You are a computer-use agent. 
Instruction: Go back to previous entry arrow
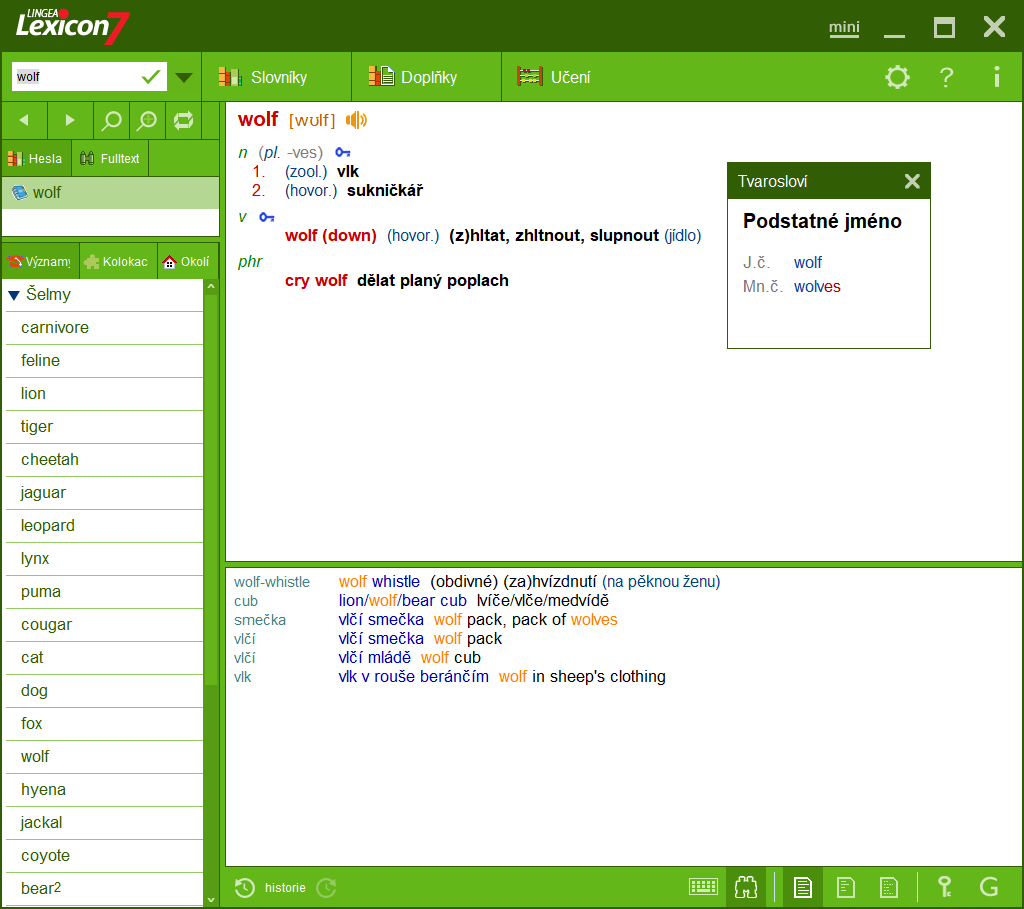[x=24, y=120]
